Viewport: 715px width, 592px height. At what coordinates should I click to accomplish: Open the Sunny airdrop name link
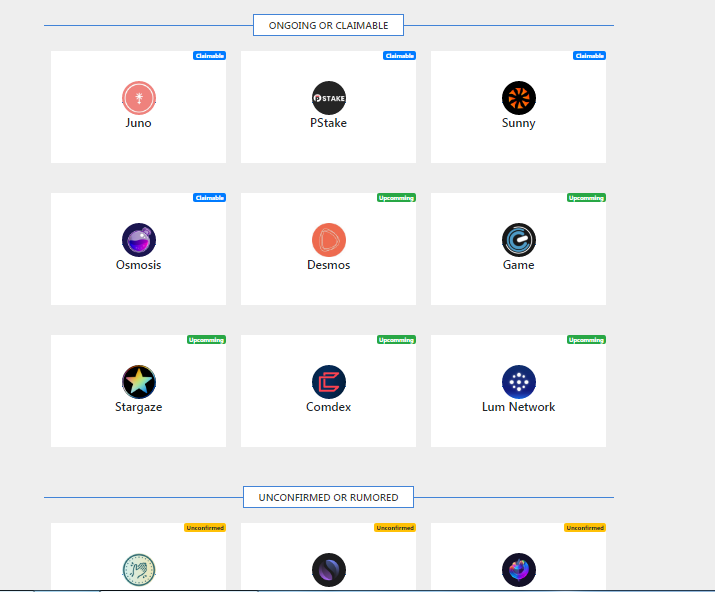click(518, 124)
